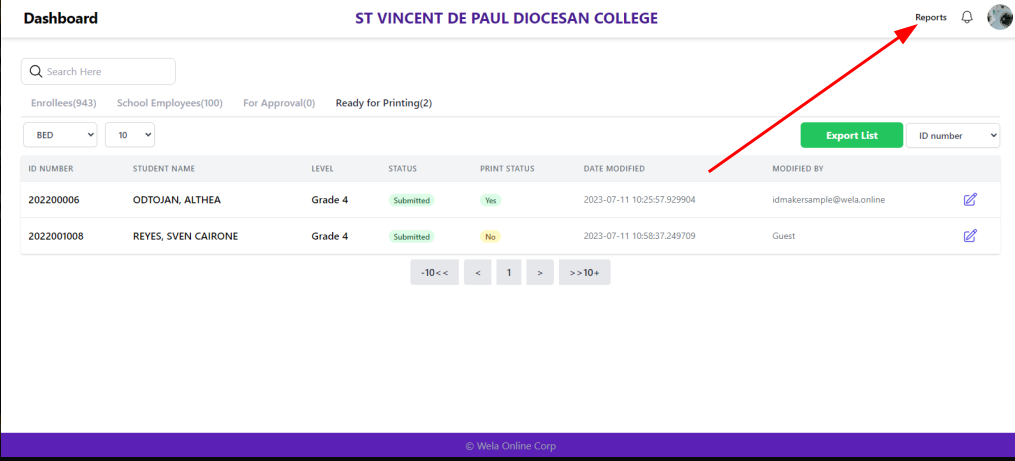Viewport: 1015px width, 461px height.
Task: Open the ID number sort dropdown
Action: (x=953, y=135)
